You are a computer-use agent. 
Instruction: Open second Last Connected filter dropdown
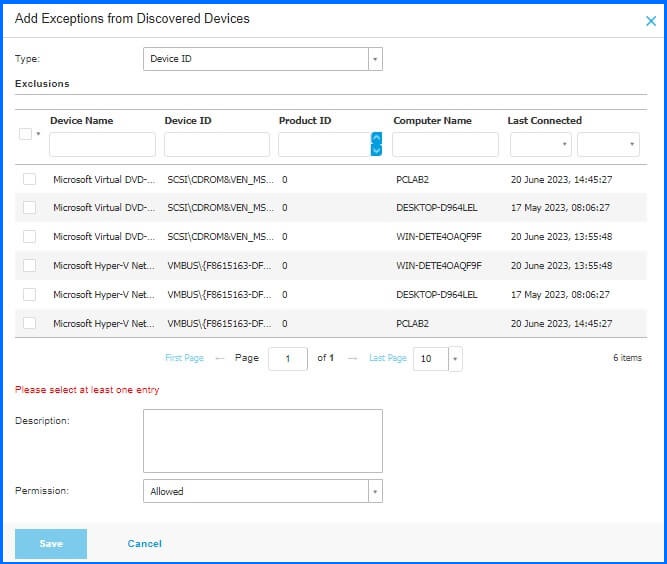[608, 145]
